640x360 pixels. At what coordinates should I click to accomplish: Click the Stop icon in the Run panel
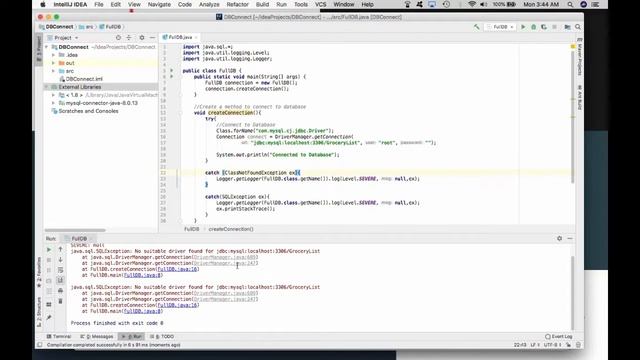49,260
